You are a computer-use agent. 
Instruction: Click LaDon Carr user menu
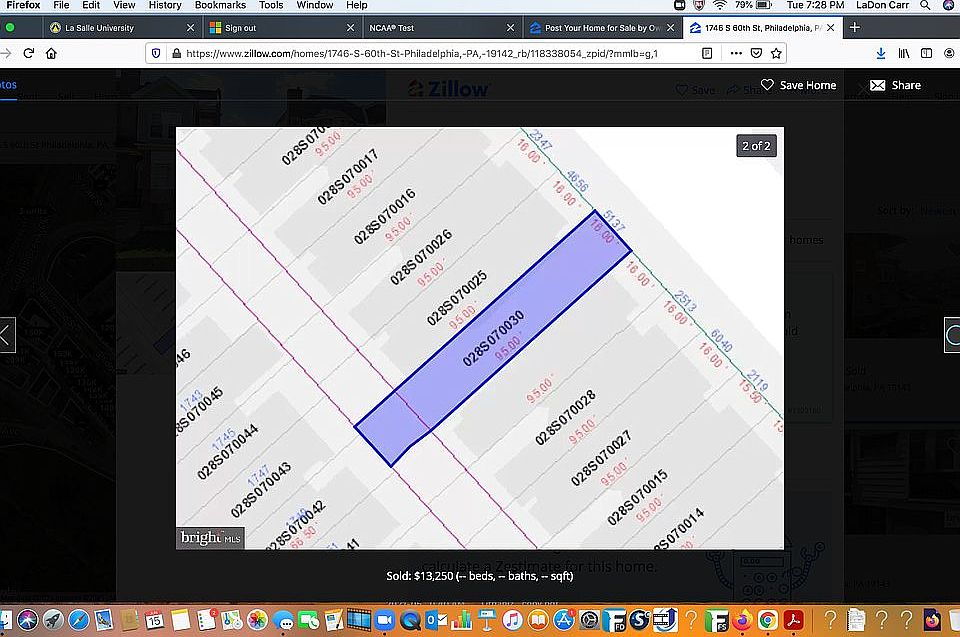click(882, 6)
